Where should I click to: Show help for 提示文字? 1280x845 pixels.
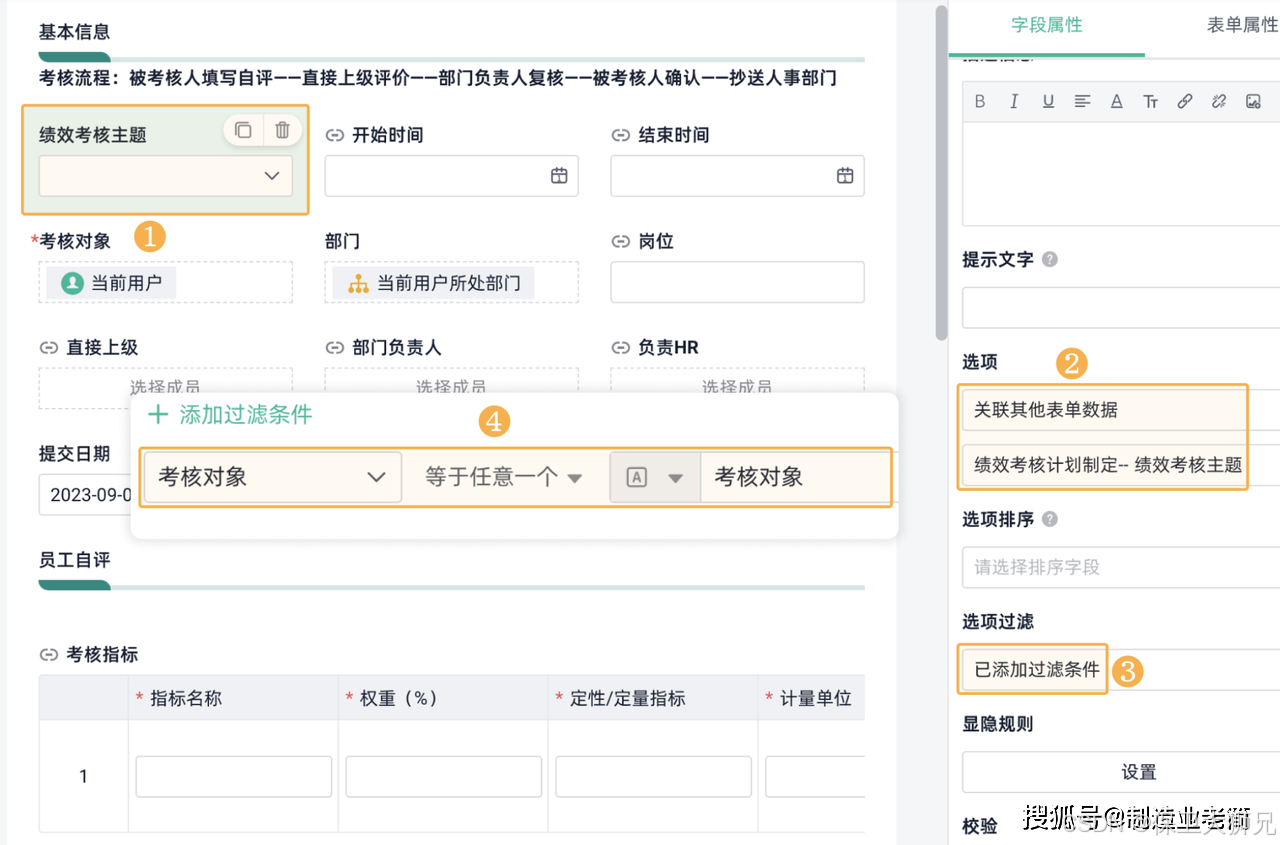1049,259
